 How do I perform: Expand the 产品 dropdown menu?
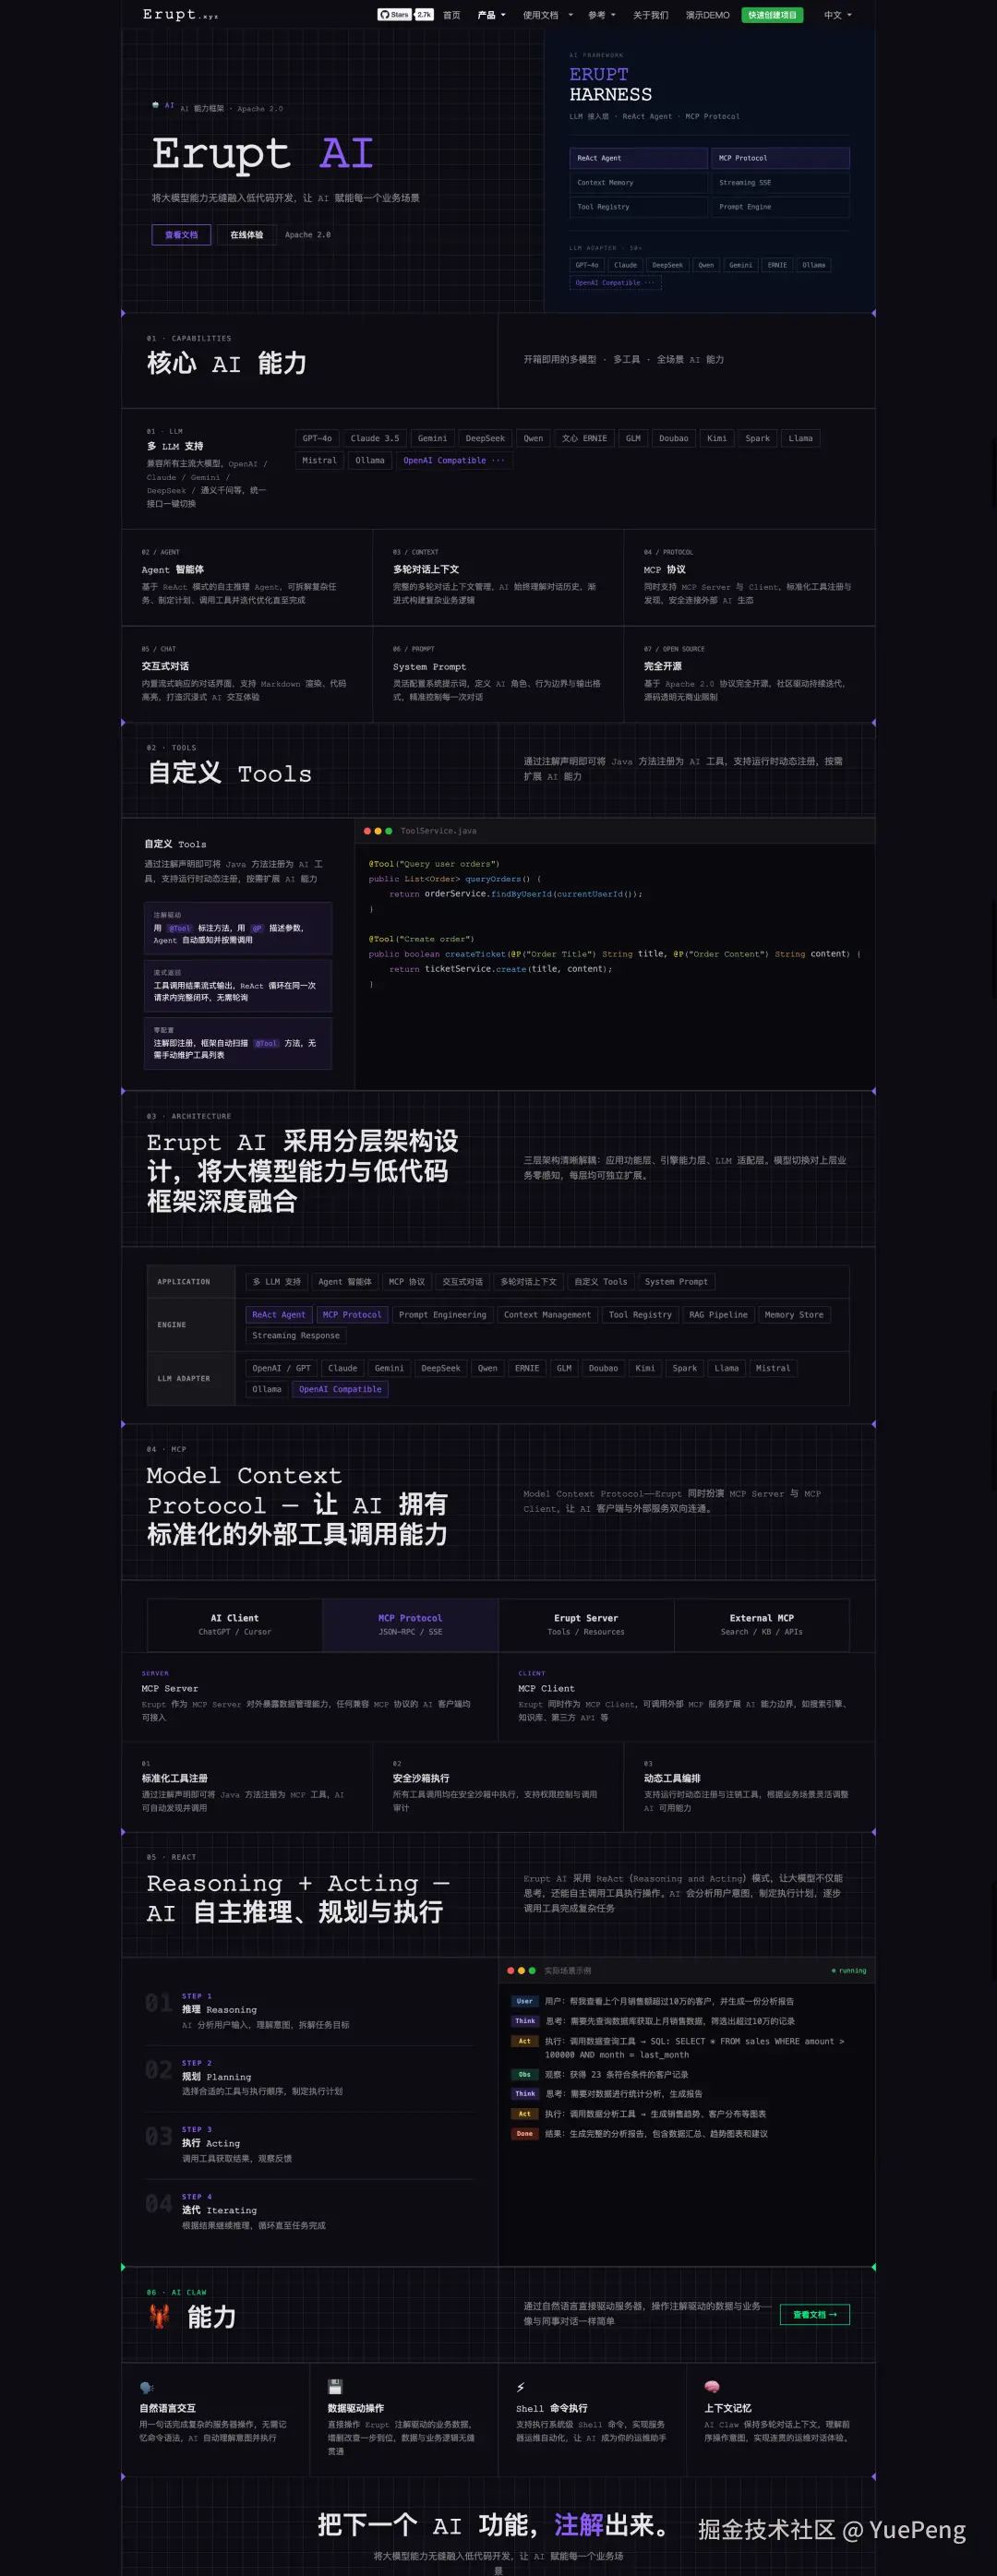[x=491, y=15]
